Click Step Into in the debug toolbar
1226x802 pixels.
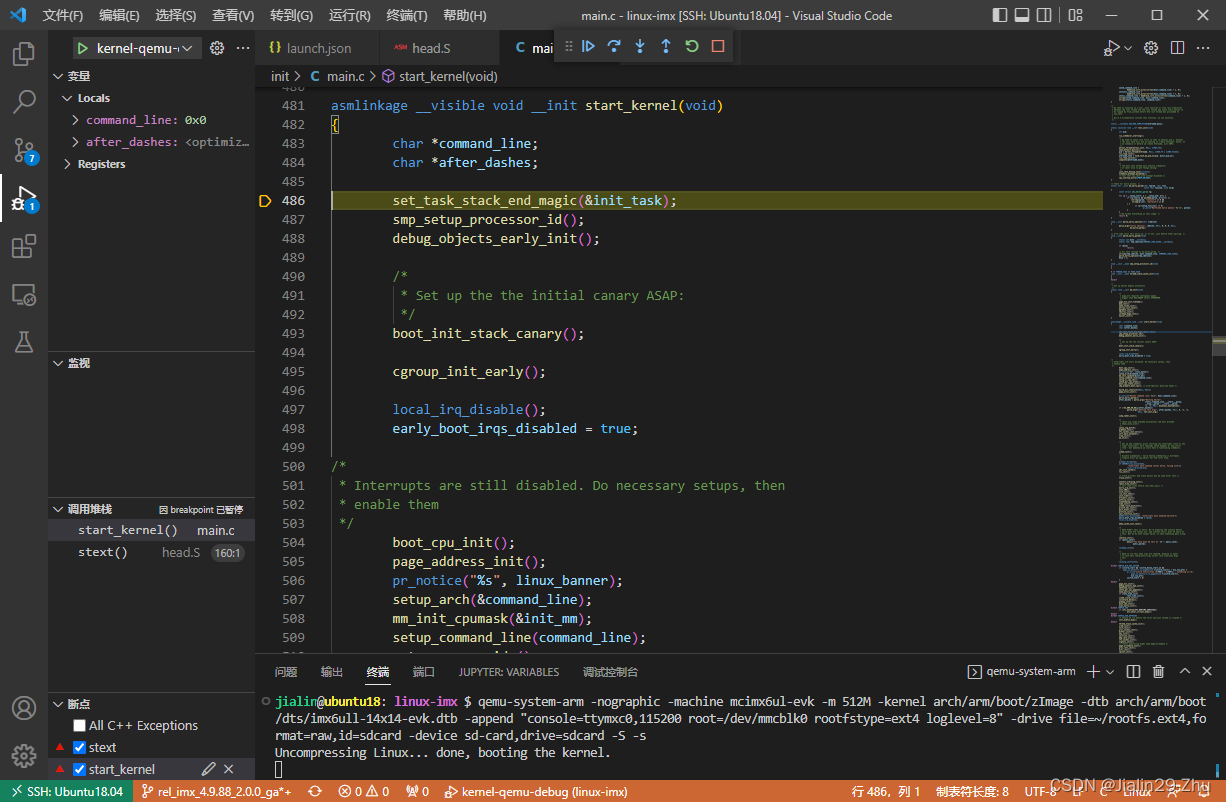(640, 46)
